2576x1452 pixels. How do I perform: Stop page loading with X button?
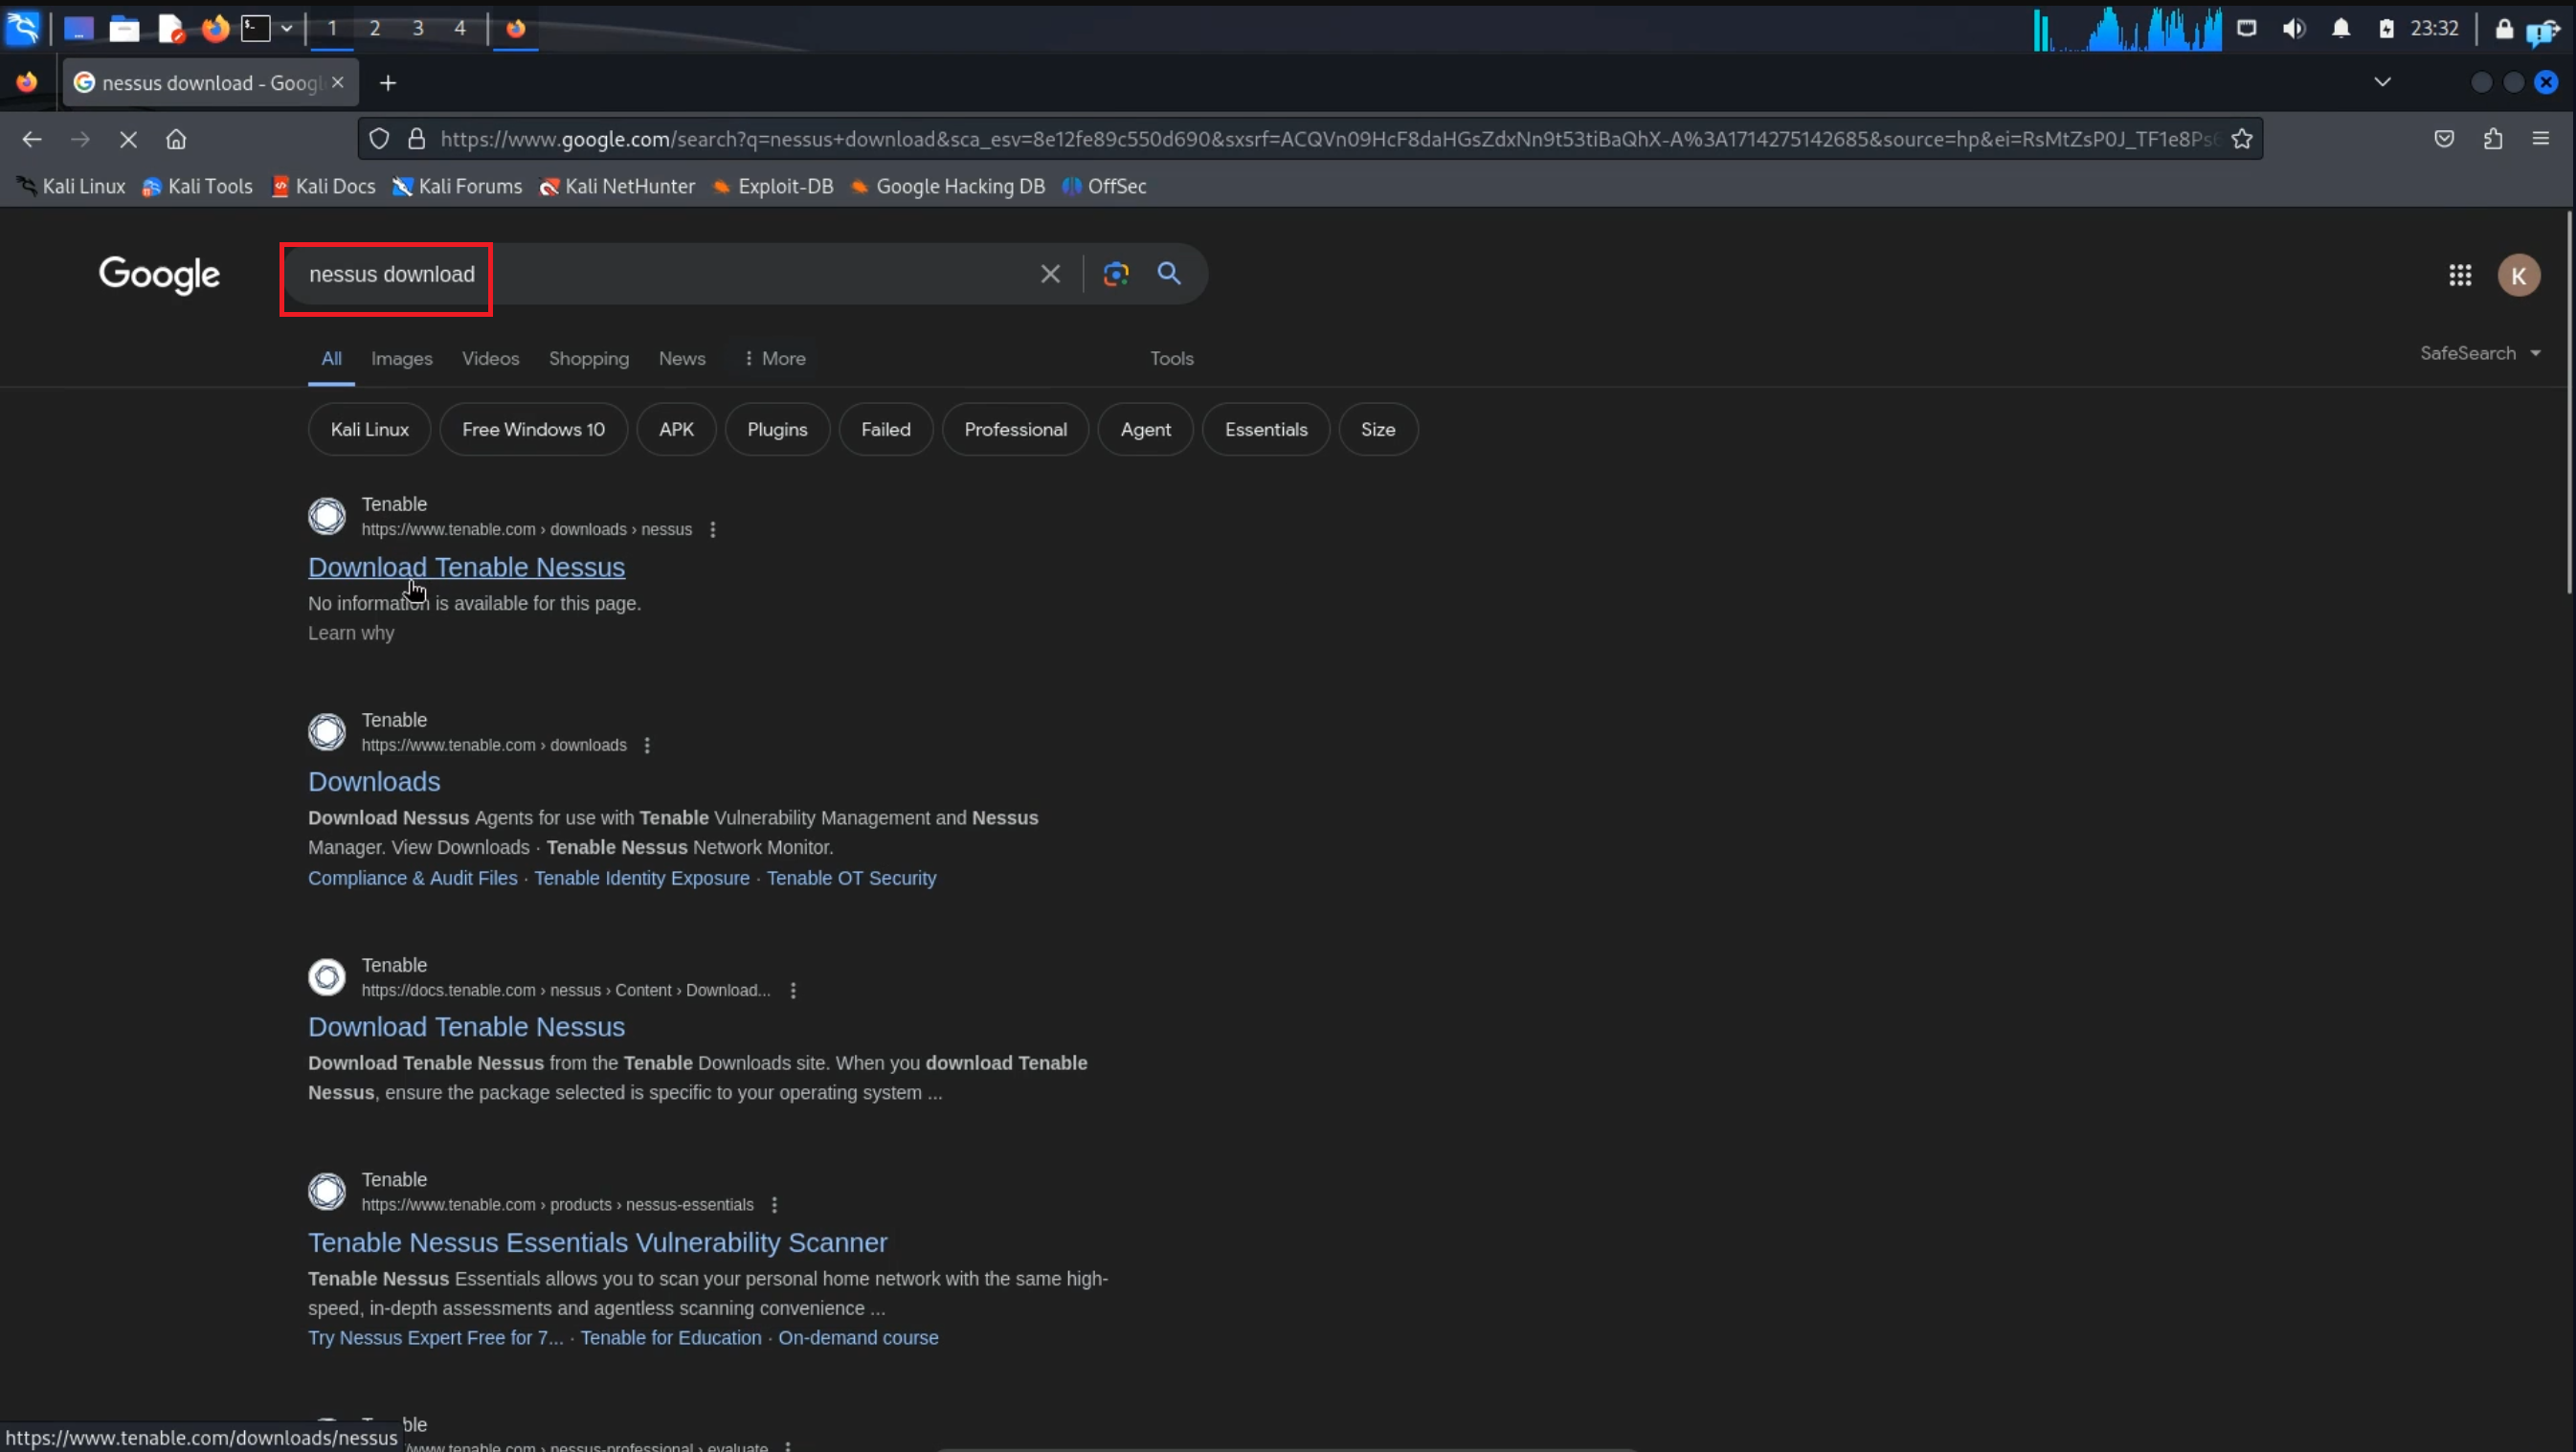tap(128, 139)
